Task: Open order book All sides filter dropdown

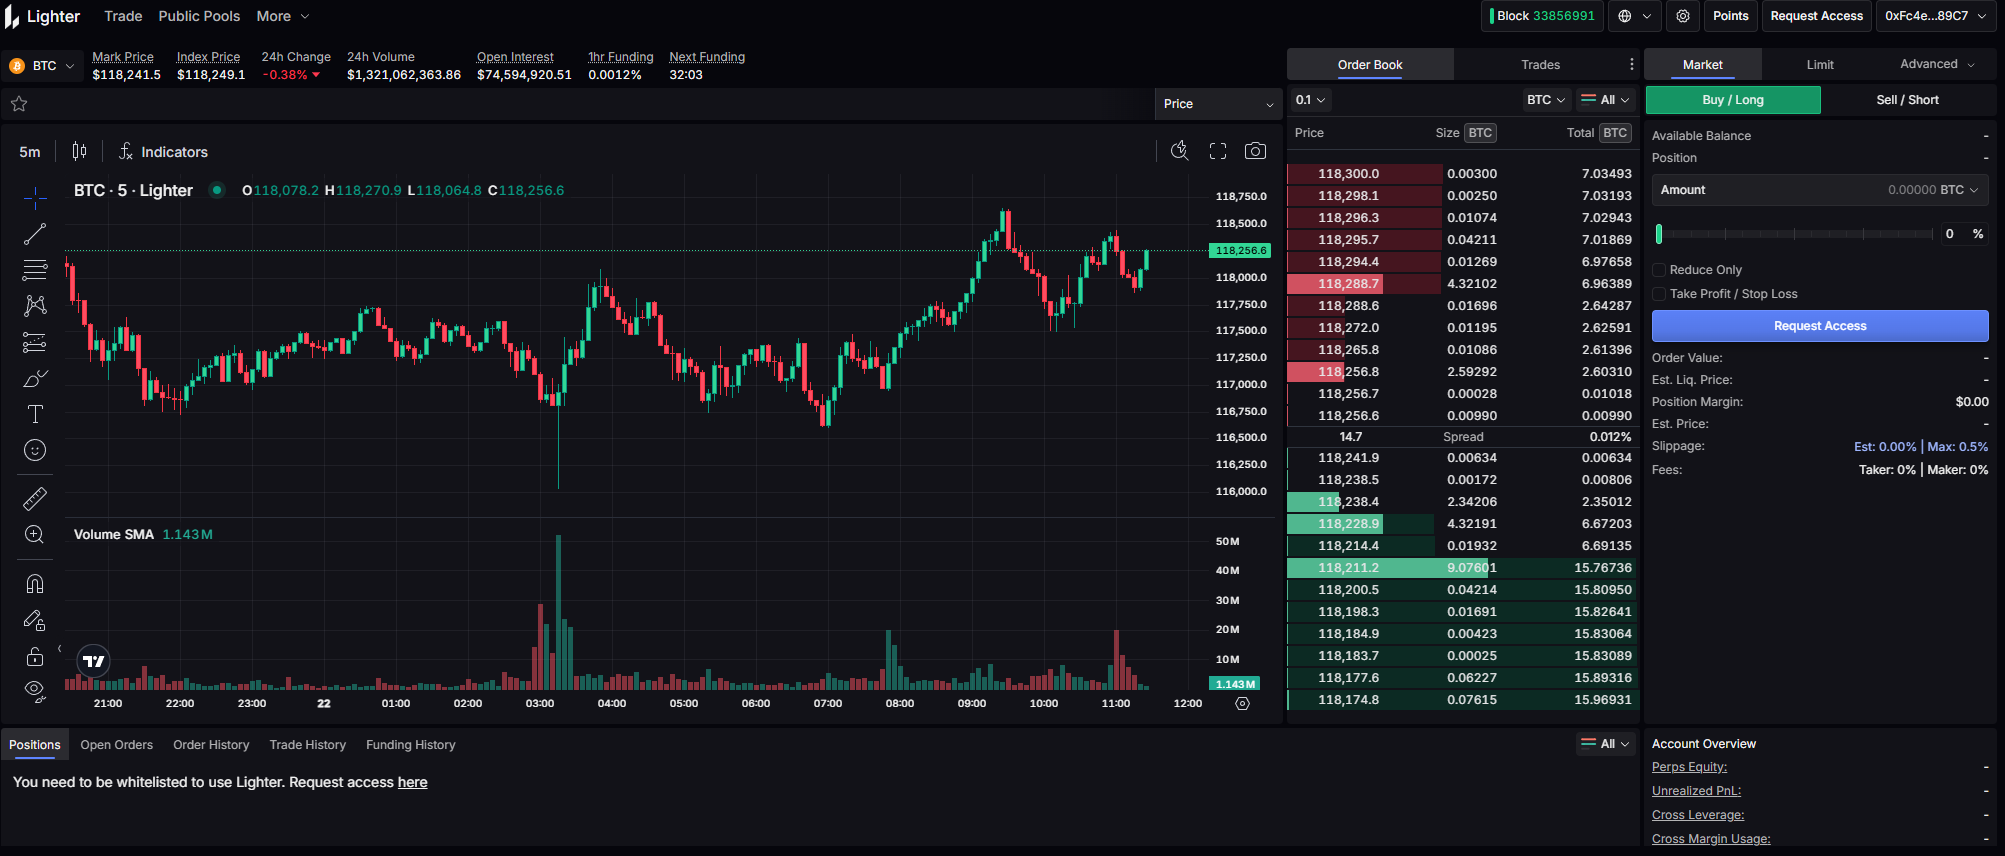Action: click(x=1605, y=100)
